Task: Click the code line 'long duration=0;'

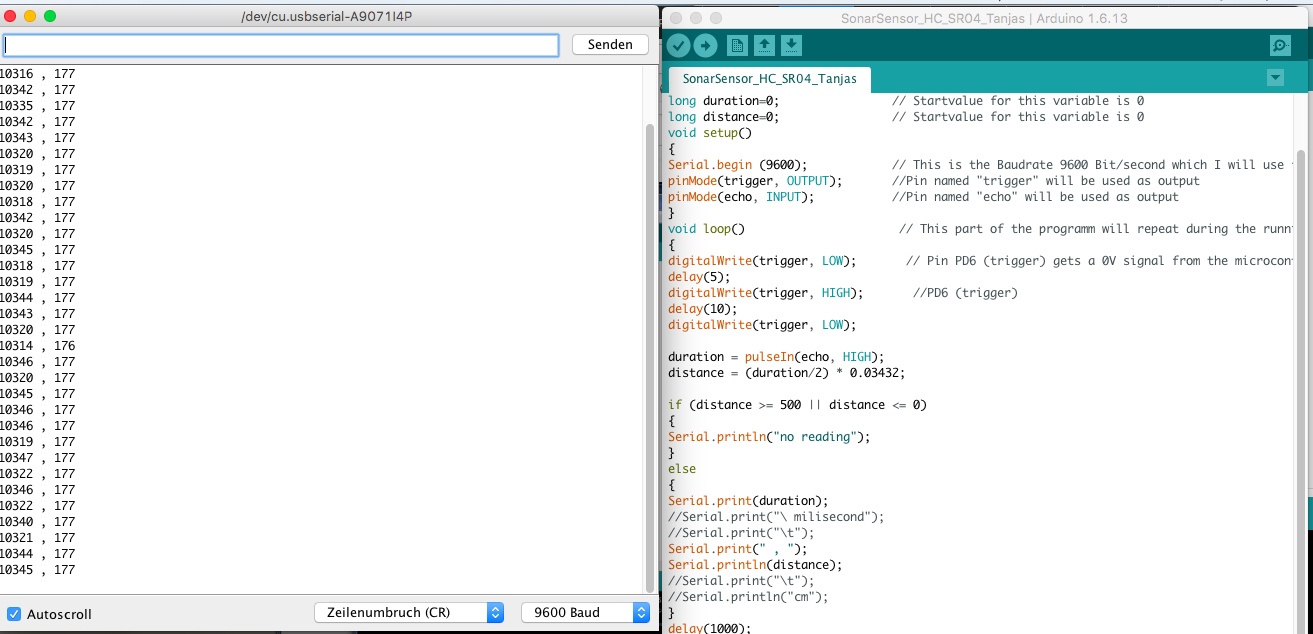Action: (x=724, y=101)
